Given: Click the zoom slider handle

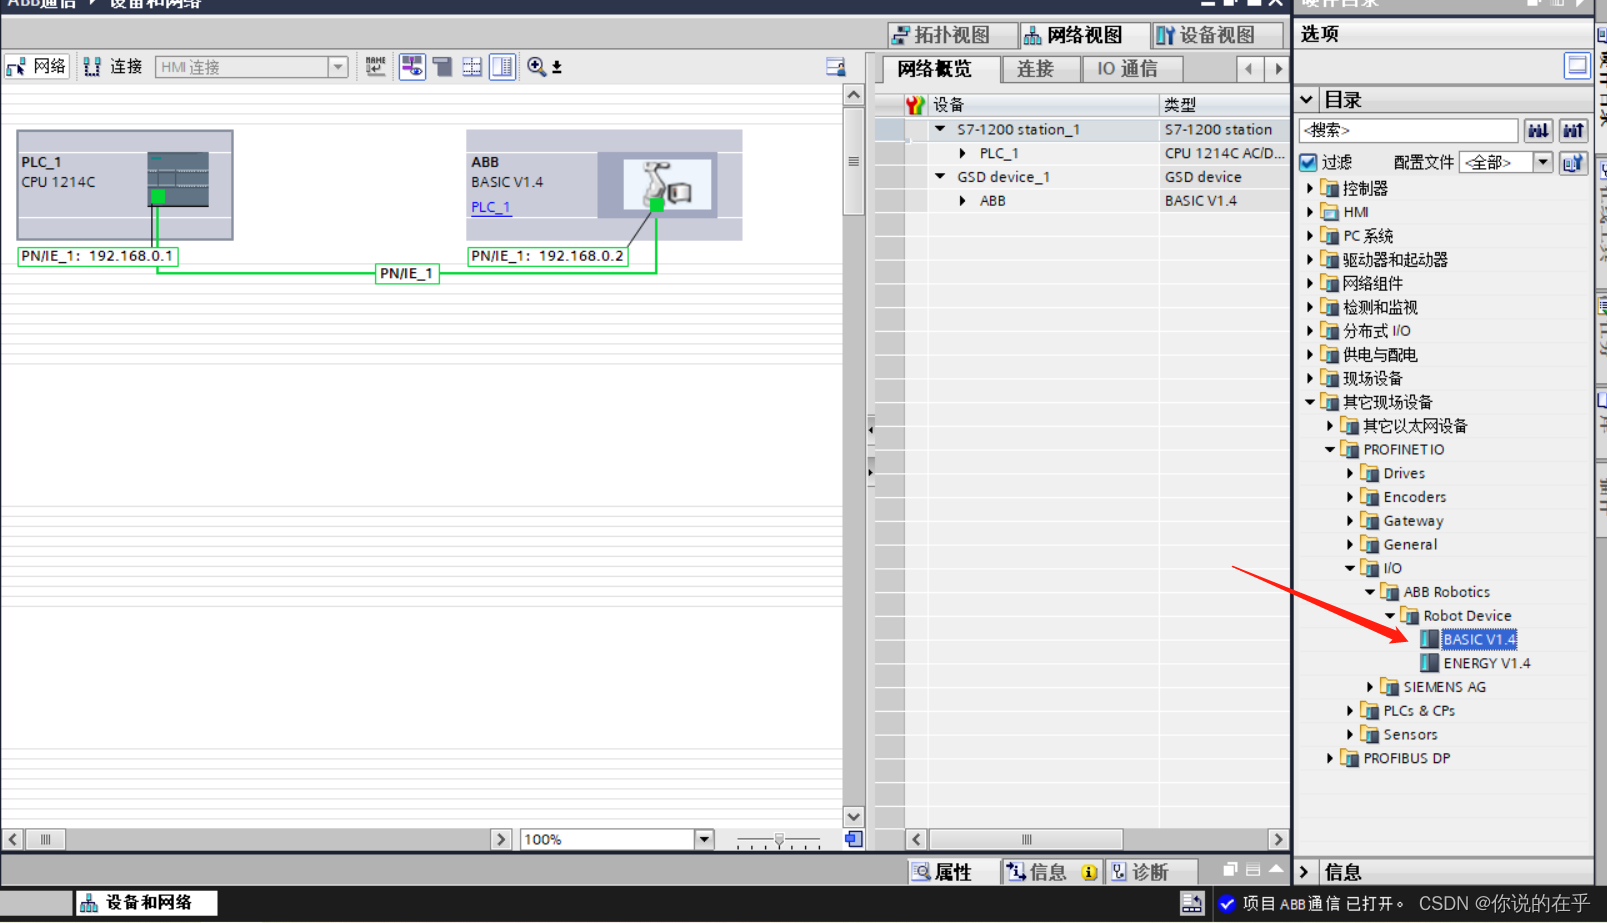Looking at the screenshot, I should click(x=779, y=840).
